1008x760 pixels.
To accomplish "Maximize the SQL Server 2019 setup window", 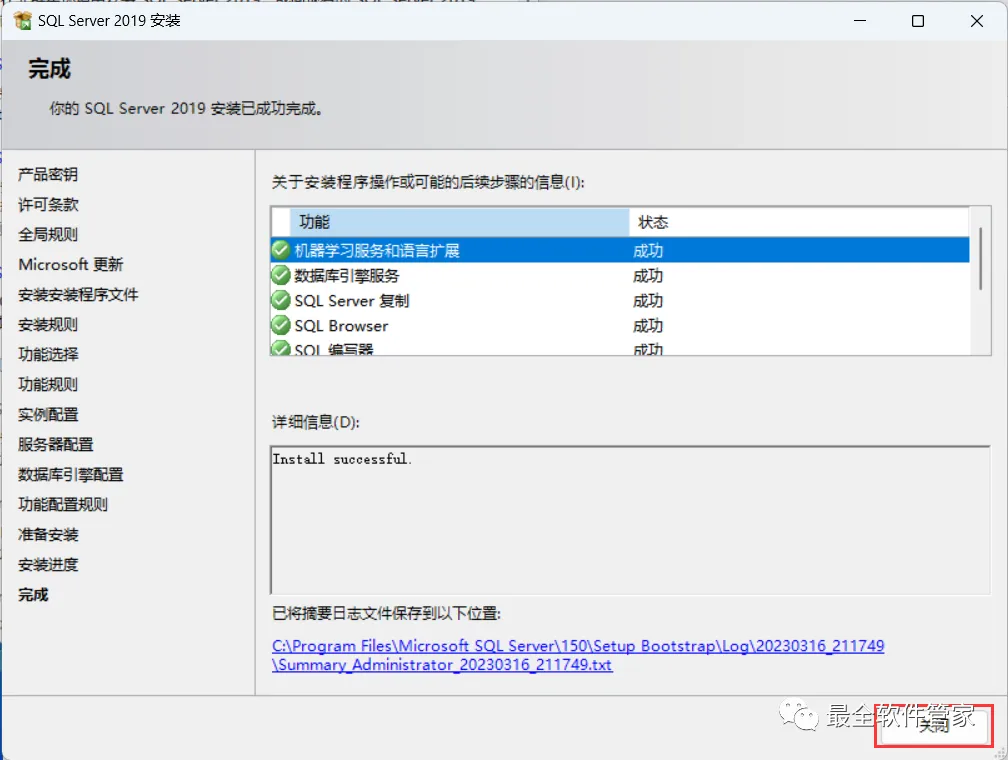I will (x=918, y=21).
